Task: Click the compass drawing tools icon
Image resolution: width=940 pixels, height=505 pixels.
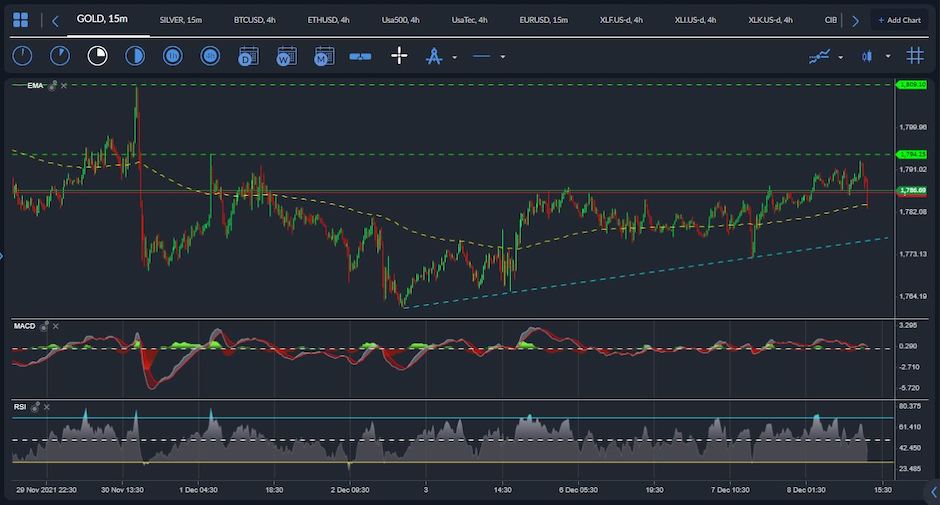Action: click(434, 56)
